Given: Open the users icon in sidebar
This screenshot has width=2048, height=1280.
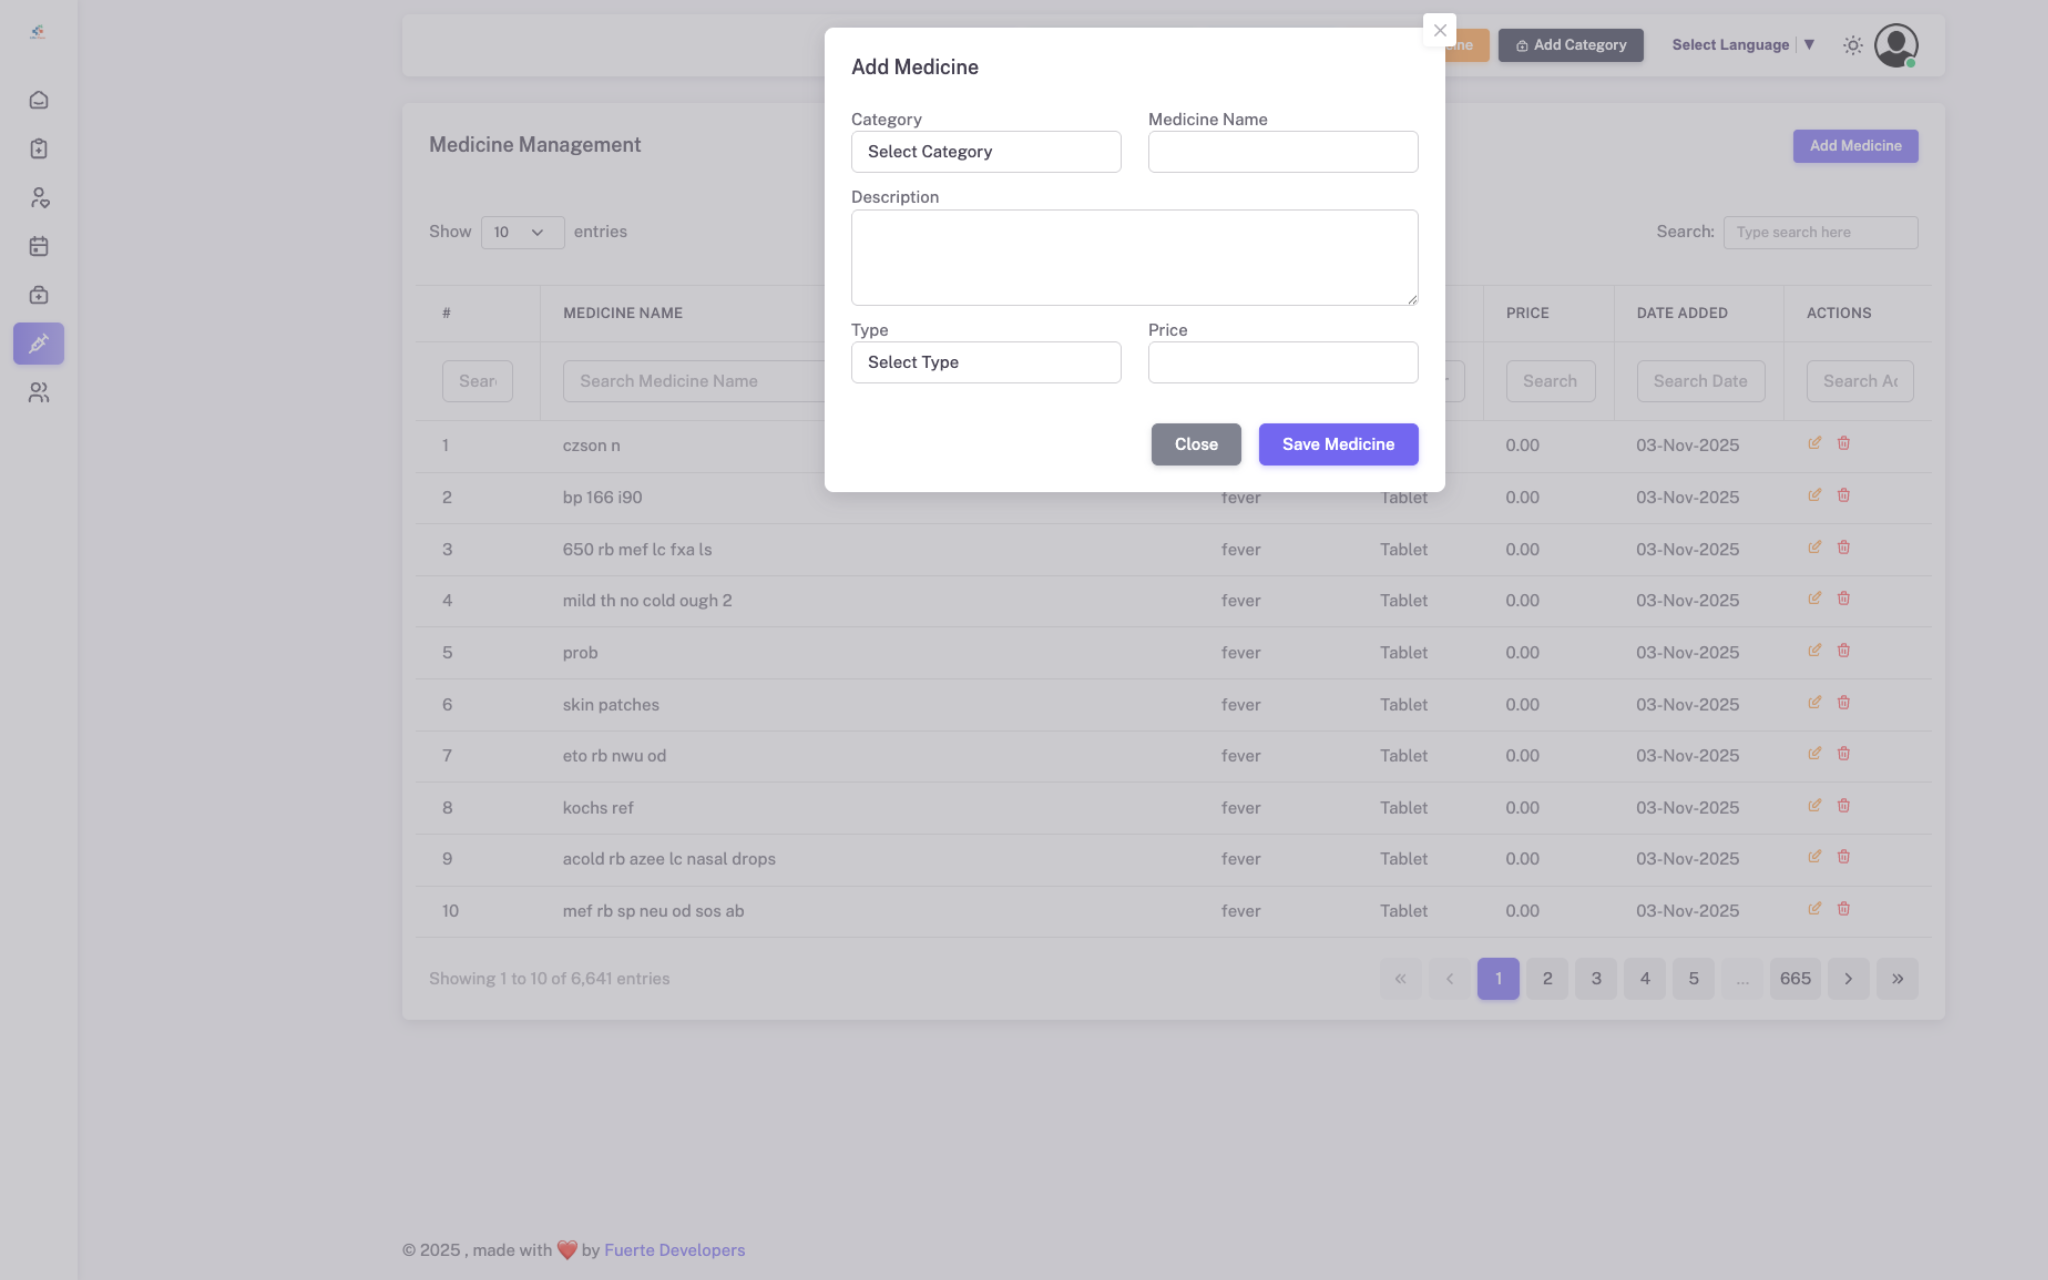Looking at the screenshot, I should pyautogui.click(x=39, y=393).
